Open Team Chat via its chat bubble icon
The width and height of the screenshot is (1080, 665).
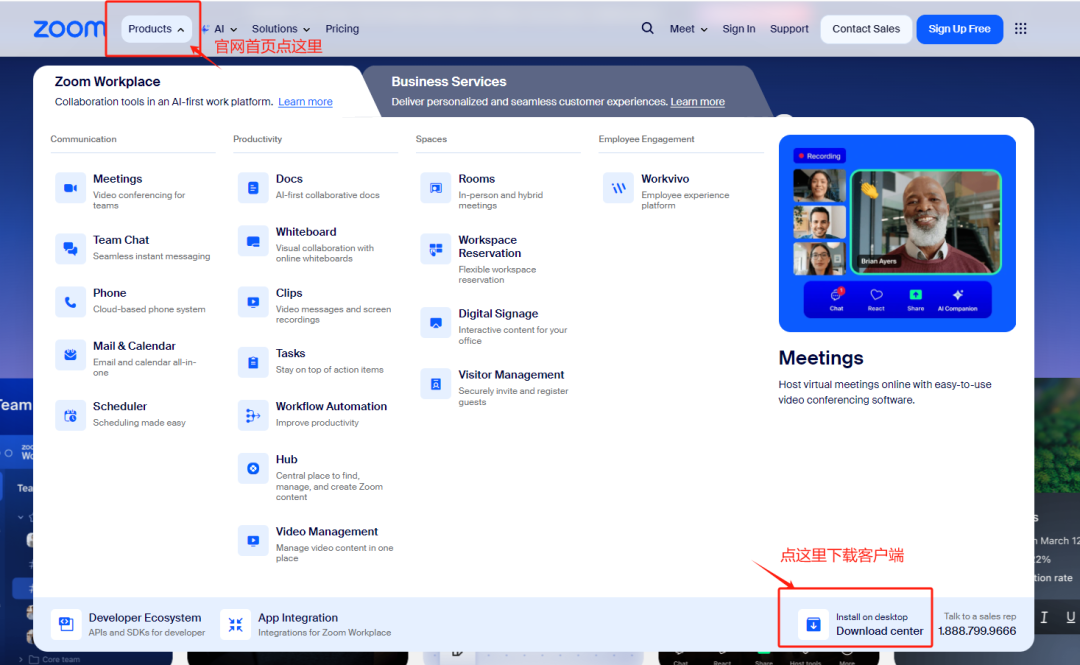[70, 248]
